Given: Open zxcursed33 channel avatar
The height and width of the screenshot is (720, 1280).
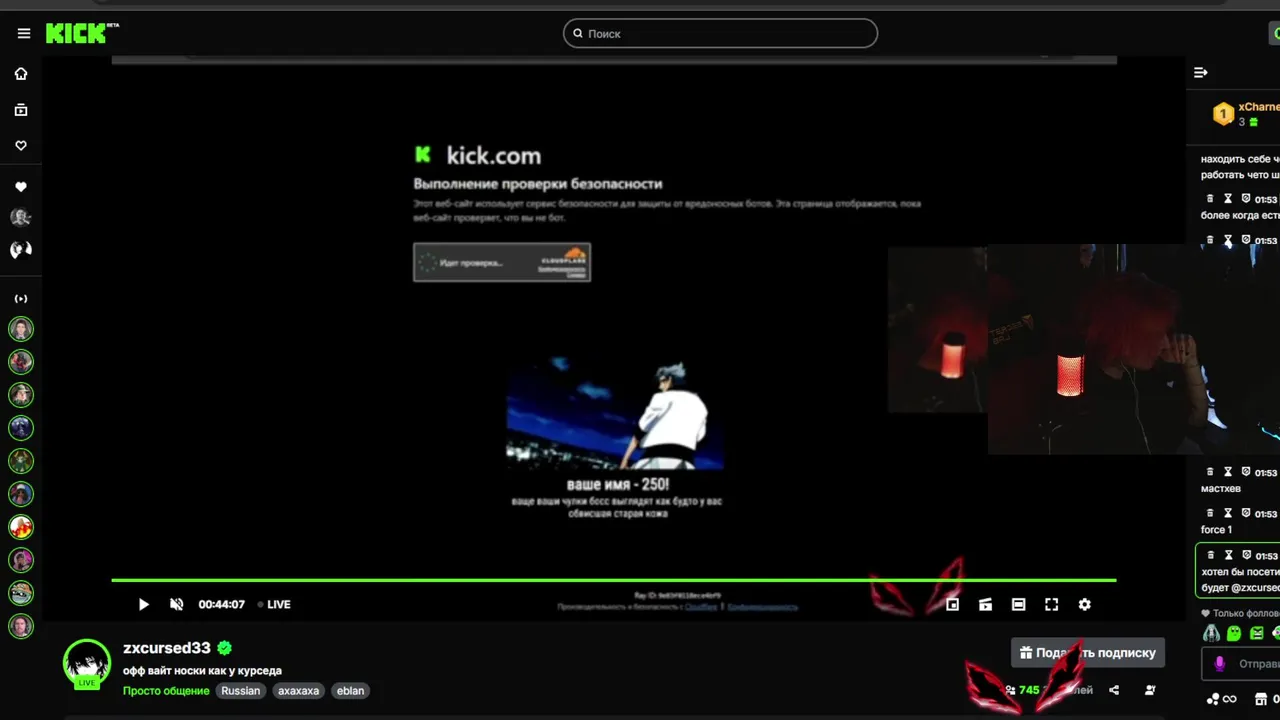Looking at the screenshot, I should [87, 664].
